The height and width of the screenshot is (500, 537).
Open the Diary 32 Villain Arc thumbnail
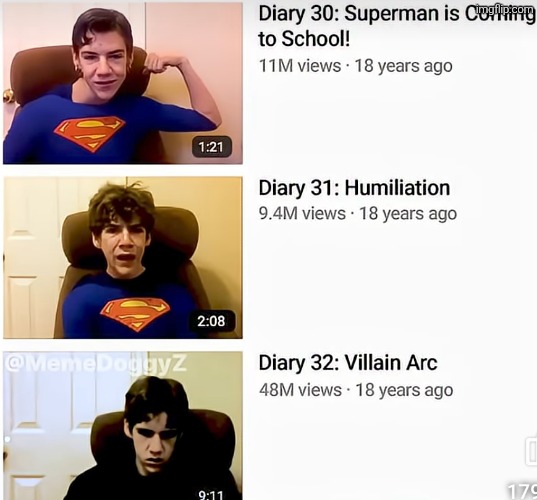pyautogui.click(x=123, y=426)
